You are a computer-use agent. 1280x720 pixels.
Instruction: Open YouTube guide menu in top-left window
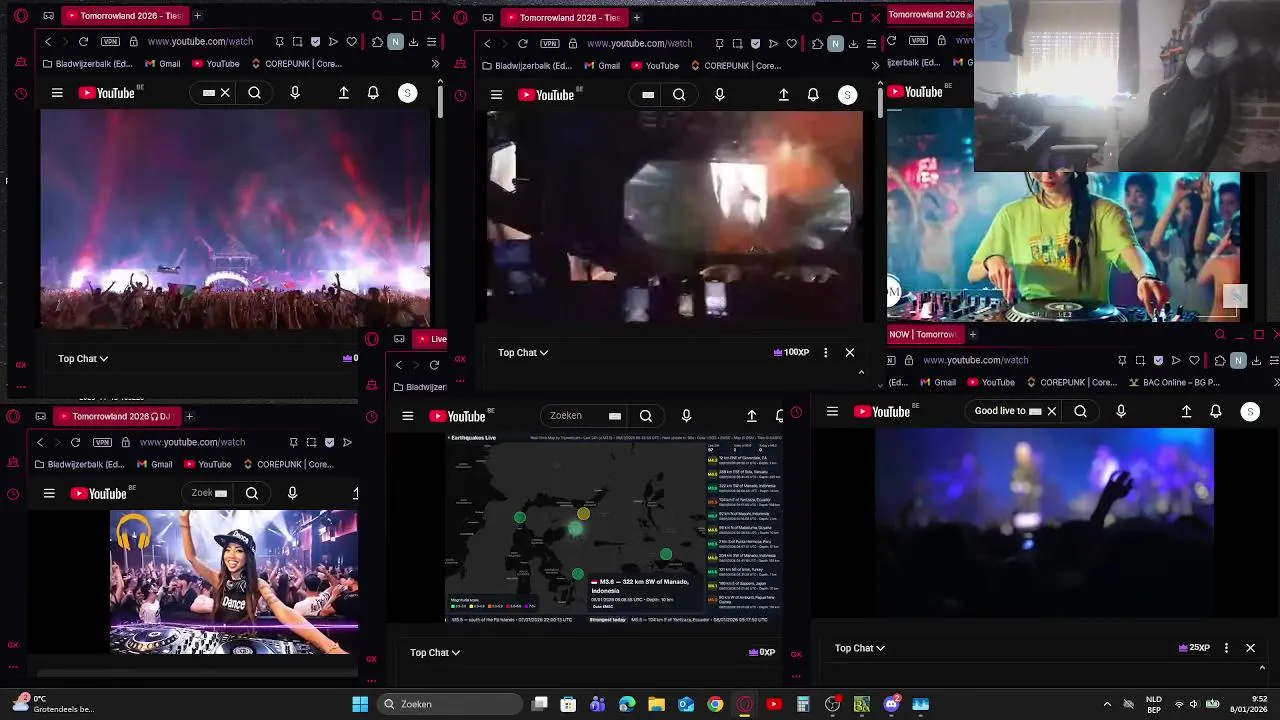click(57, 93)
